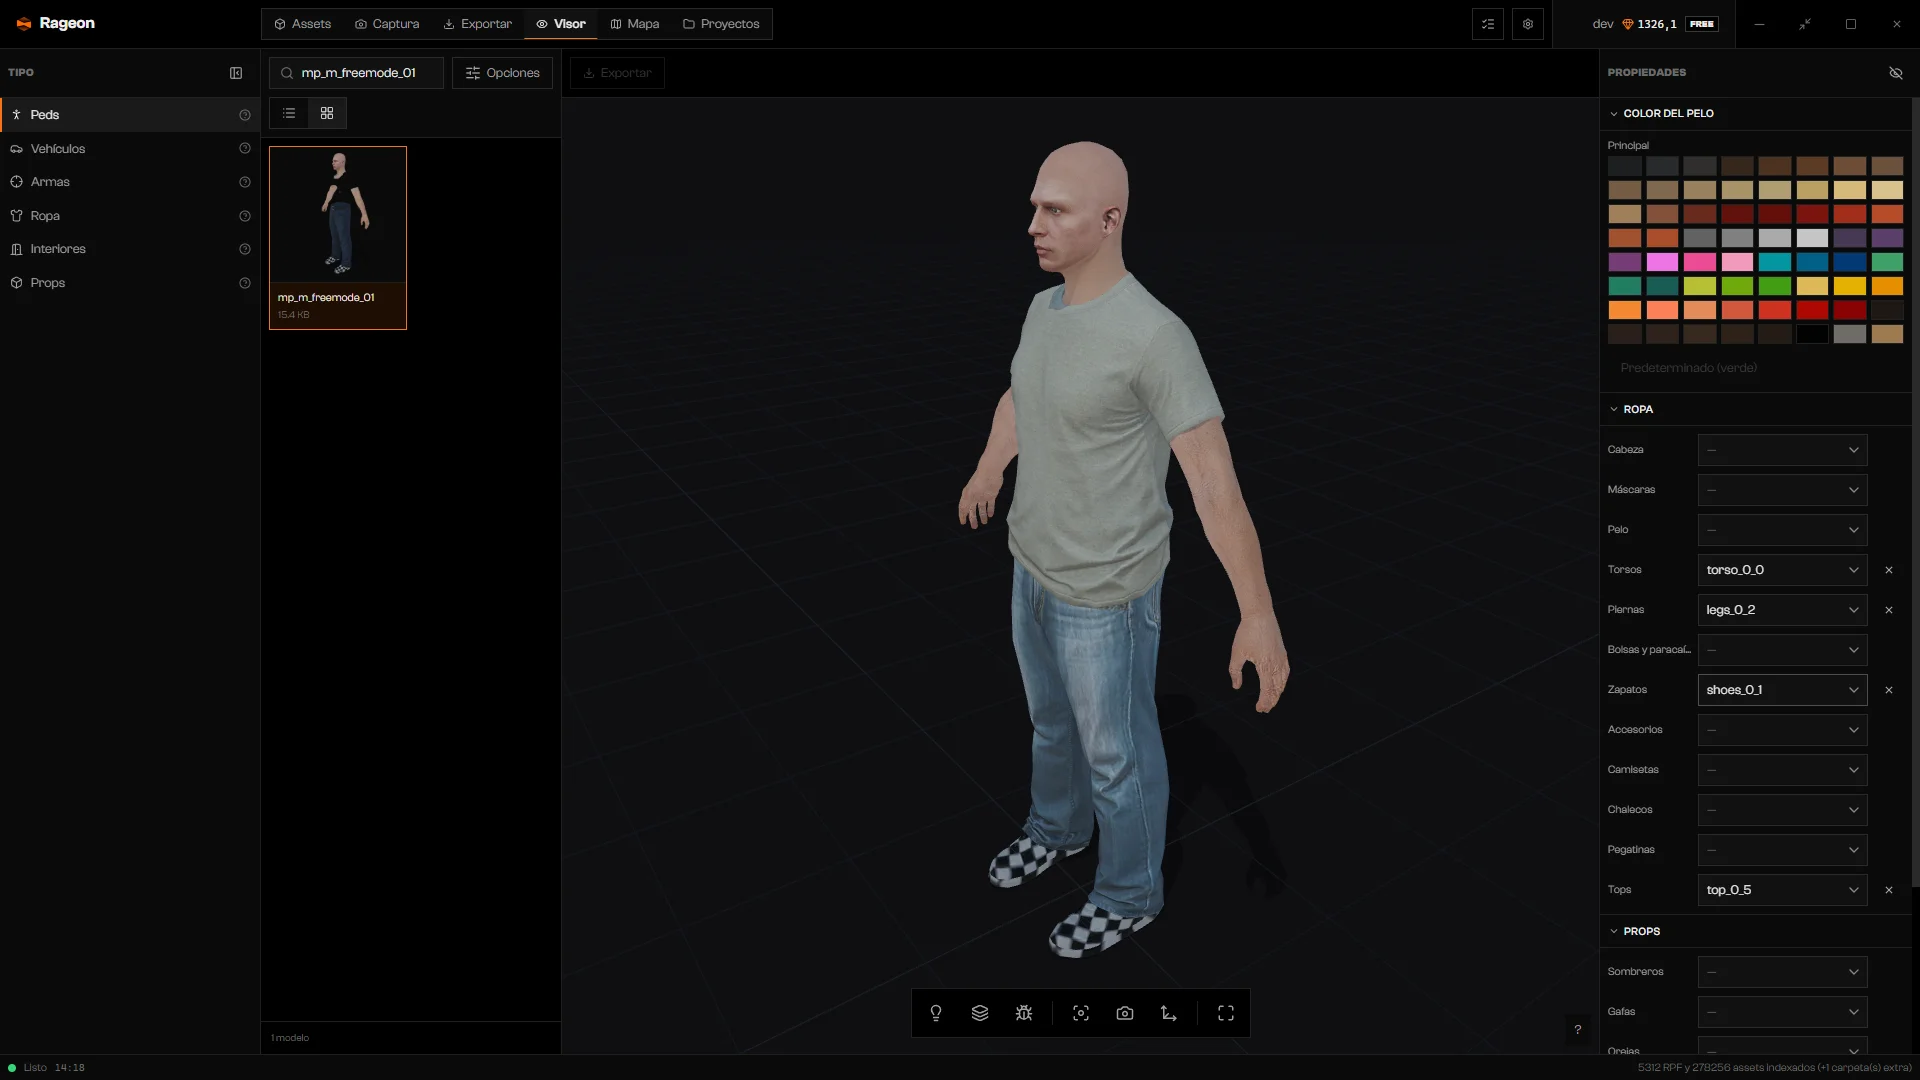Click the bug debug icon in viewer toolbar

click(1024, 1013)
